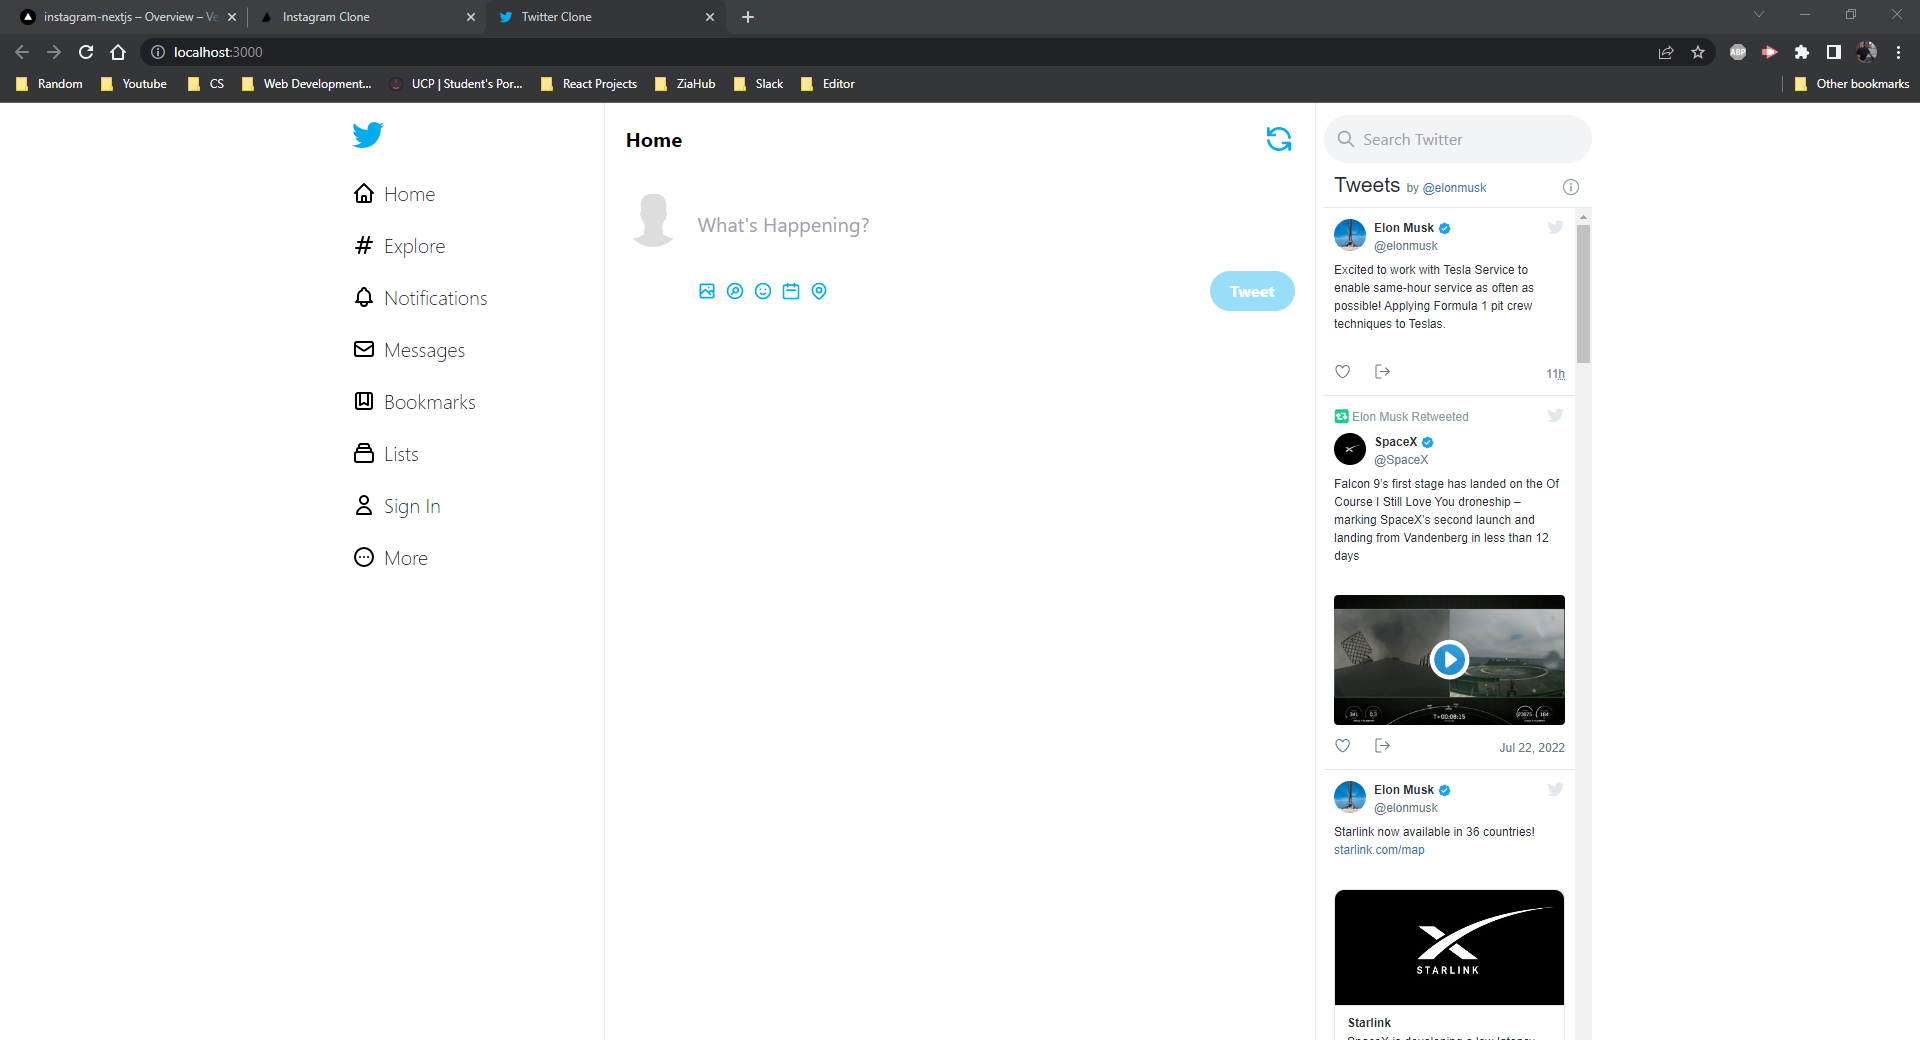The height and width of the screenshot is (1040, 1920).
Task: Open the Slack bookmarks folder
Action: tap(759, 84)
